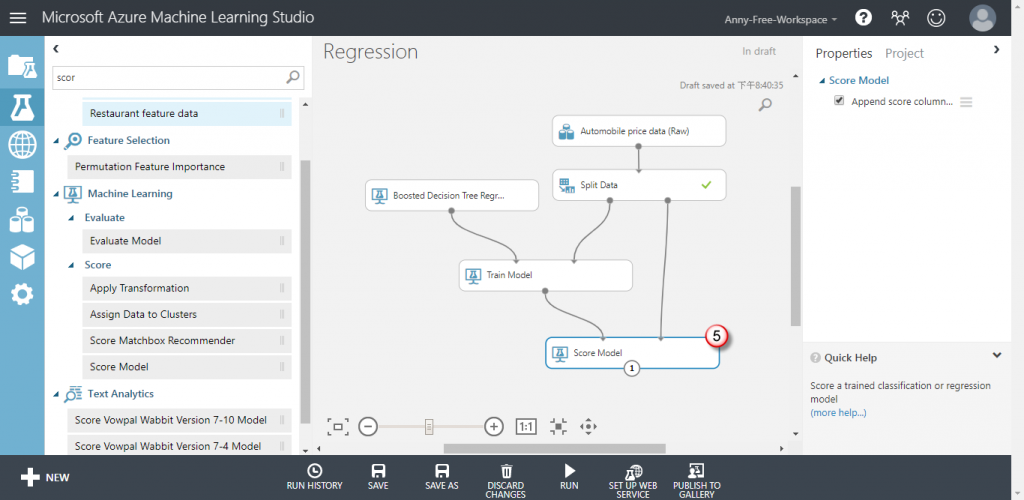Image resolution: width=1024 pixels, height=500 pixels.
Task: Toggle the Append score columns checkbox
Action: (x=839, y=101)
